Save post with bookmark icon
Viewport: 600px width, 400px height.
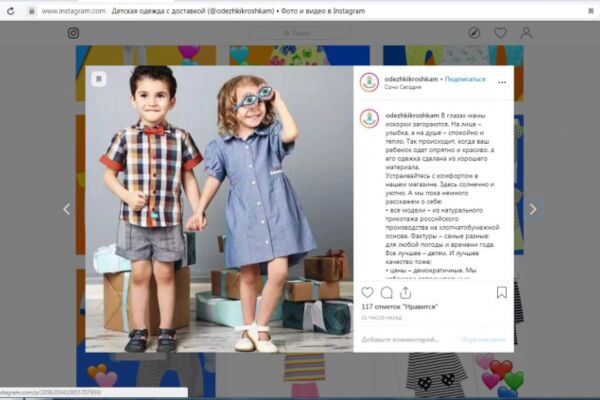tap(502, 293)
